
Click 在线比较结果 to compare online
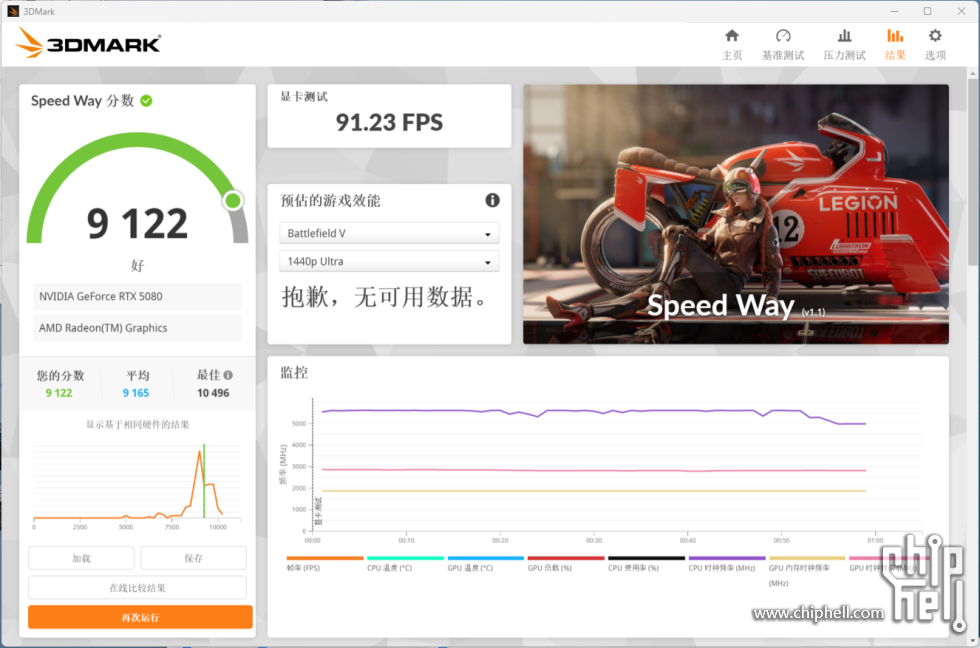138,587
